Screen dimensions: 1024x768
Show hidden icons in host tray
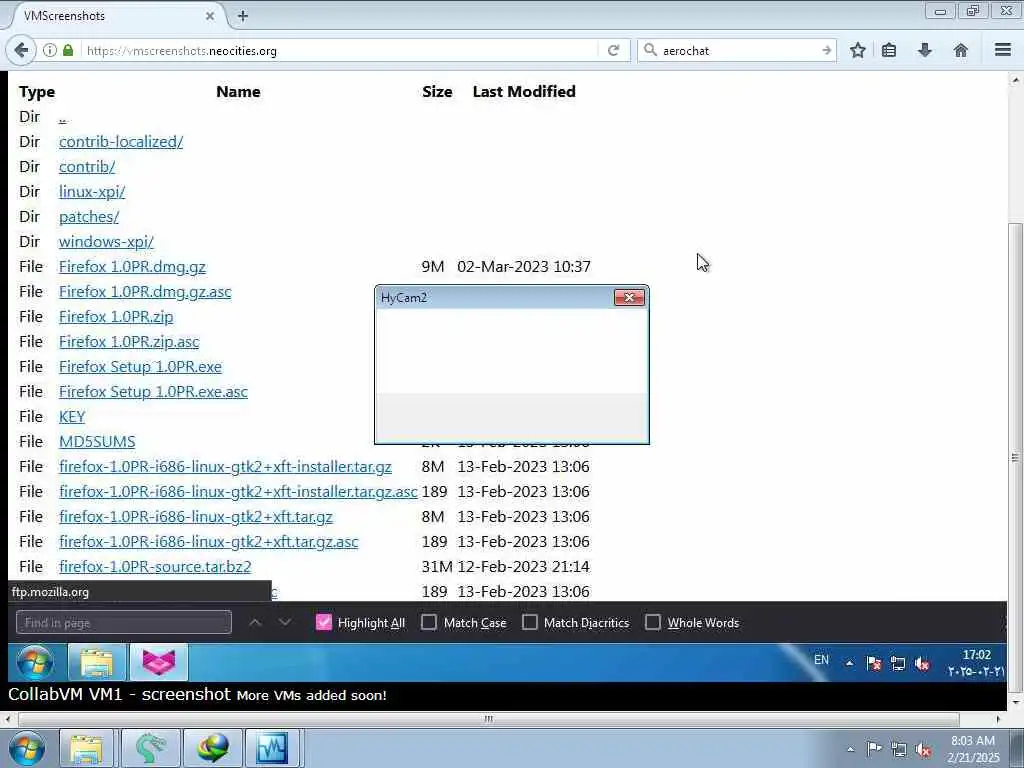coord(850,749)
